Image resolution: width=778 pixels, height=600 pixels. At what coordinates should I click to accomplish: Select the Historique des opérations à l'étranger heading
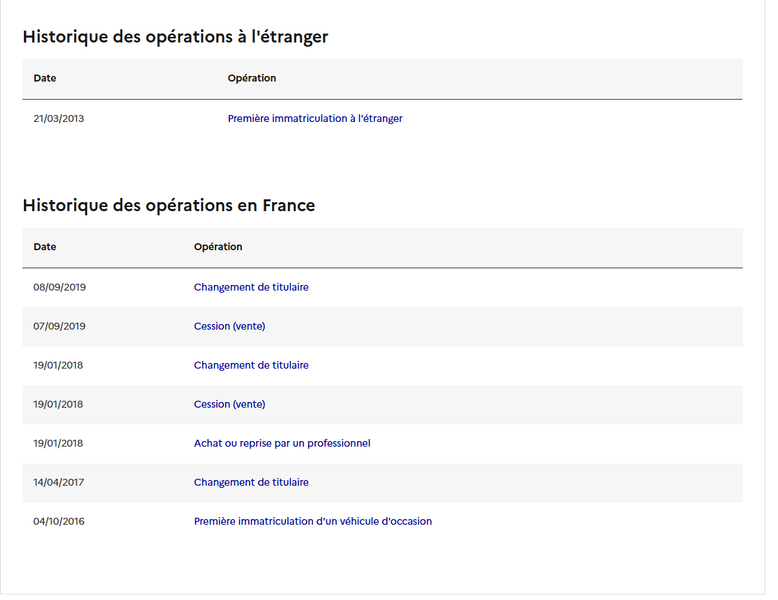point(176,37)
